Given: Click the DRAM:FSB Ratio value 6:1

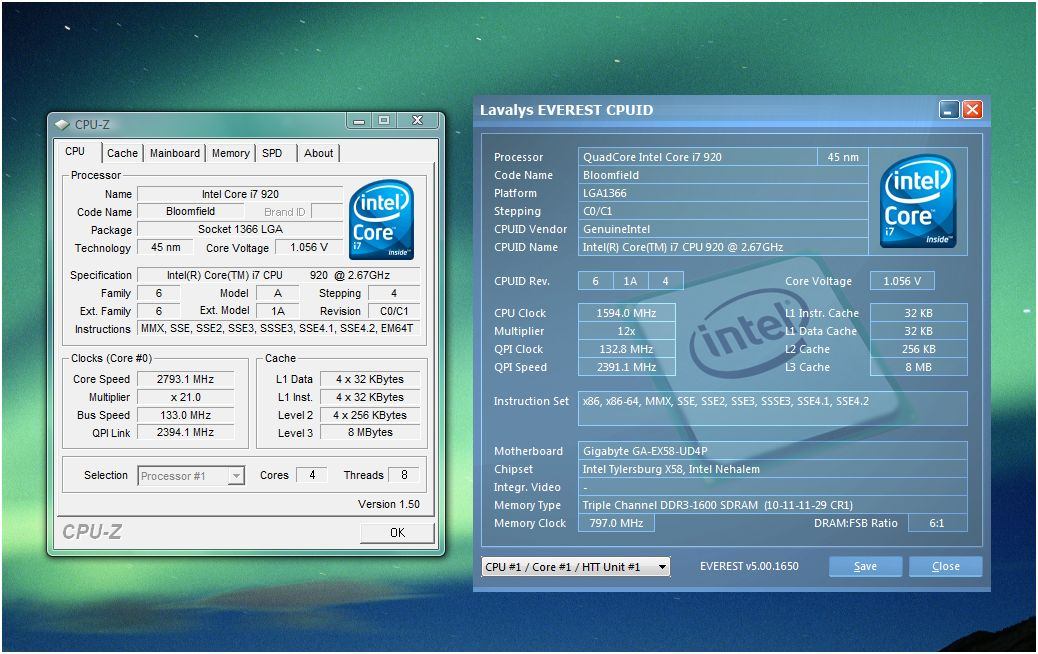Looking at the screenshot, I should click(937, 523).
